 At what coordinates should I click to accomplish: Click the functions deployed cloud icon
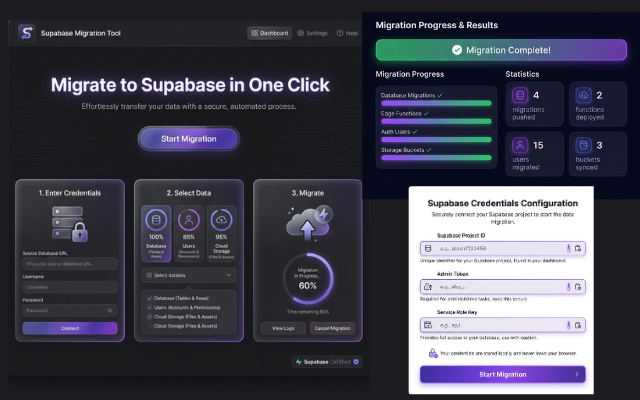coord(584,96)
